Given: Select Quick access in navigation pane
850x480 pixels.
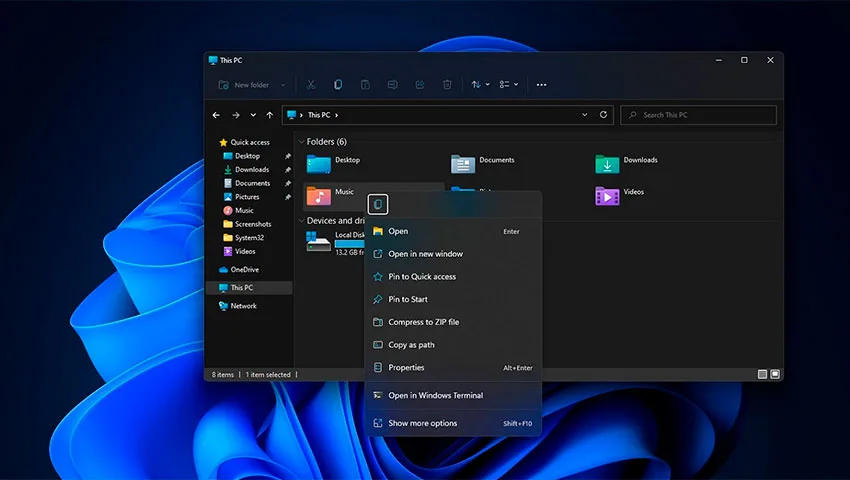Looking at the screenshot, I should (244, 142).
